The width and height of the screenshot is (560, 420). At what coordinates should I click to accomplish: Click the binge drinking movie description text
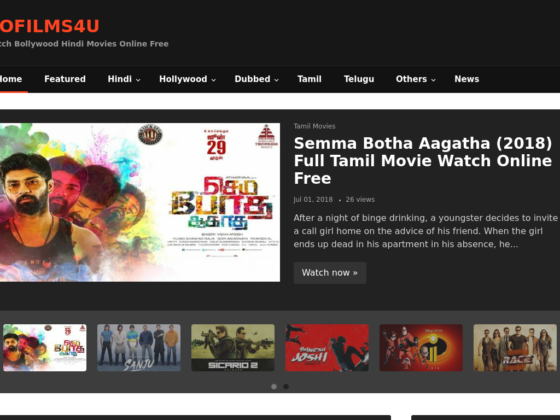[x=425, y=231]
